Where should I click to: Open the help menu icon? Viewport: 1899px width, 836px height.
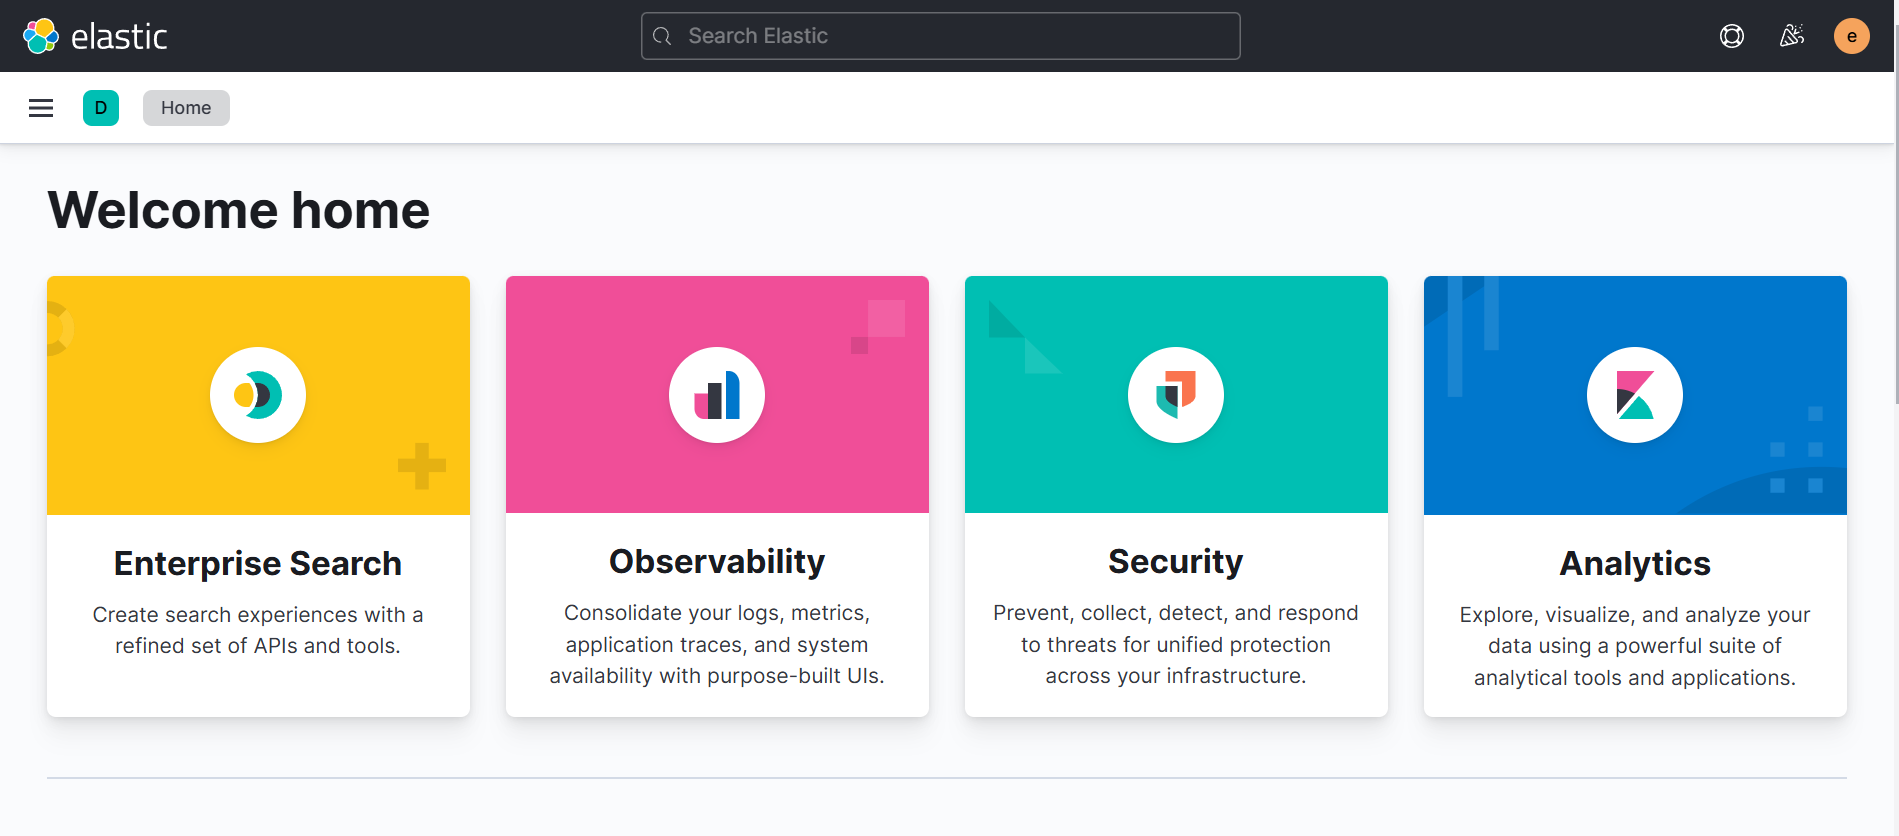(1732, 36)
